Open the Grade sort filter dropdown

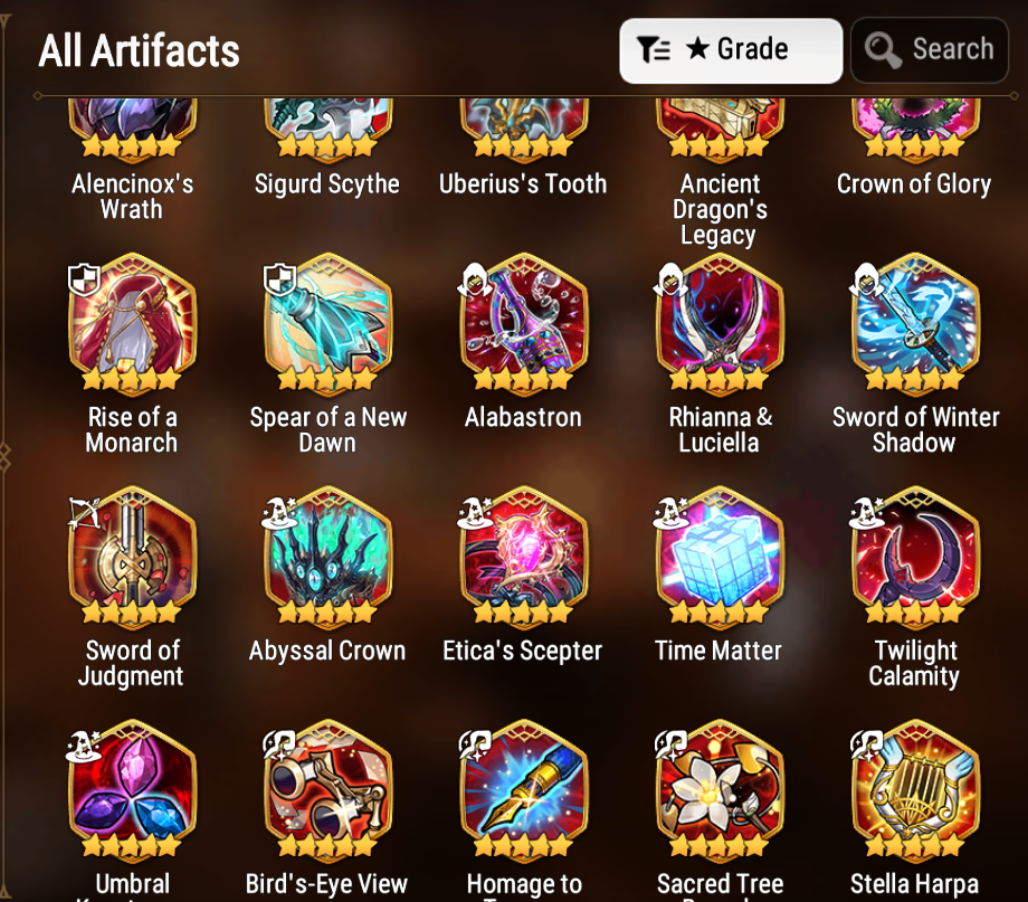pos(730,50)
